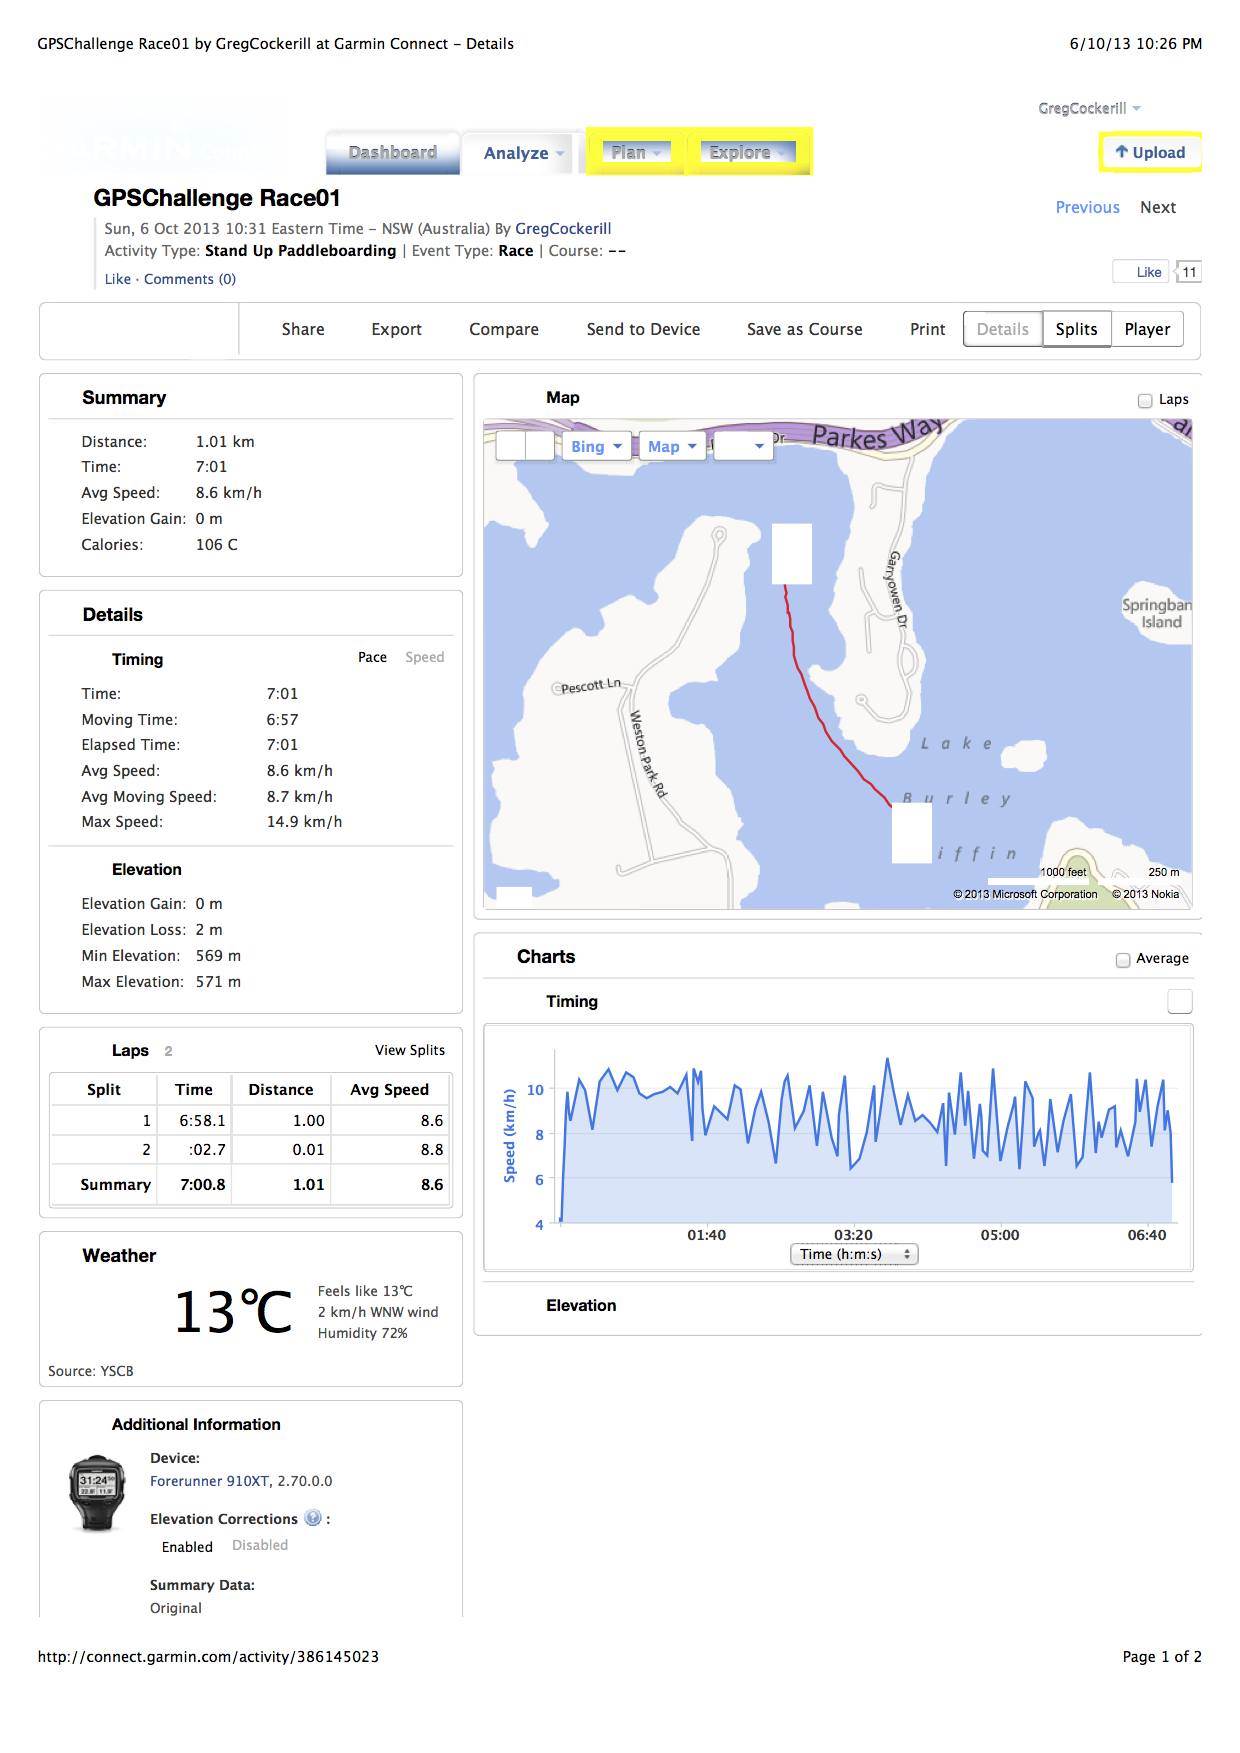Open the Time (h:m:s) chart axis selector
The width and height of the screenshot is (1240, 1753).
point(853,1254)
